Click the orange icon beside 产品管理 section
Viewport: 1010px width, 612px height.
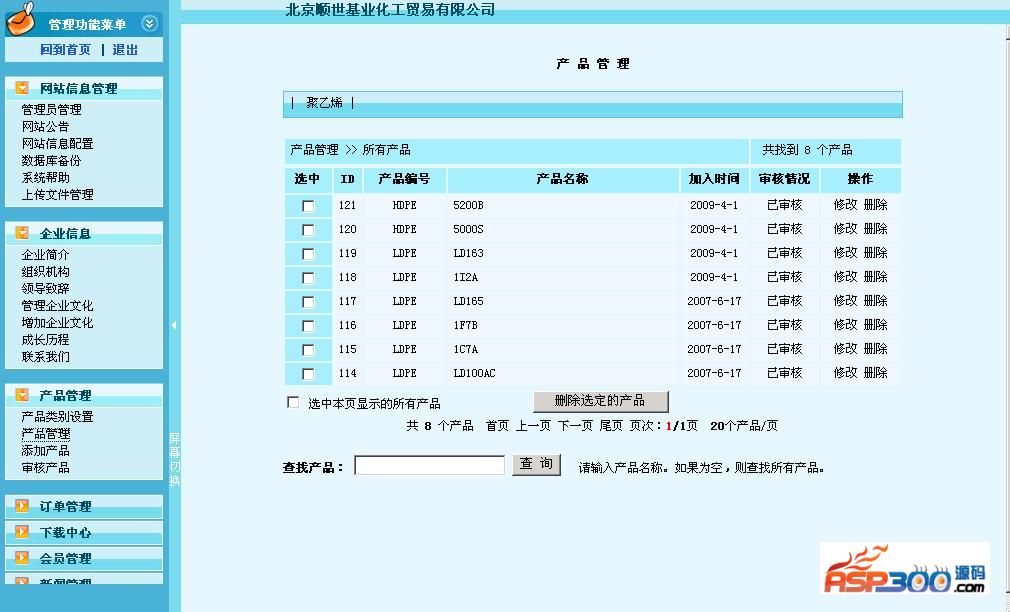click(22, 394)
